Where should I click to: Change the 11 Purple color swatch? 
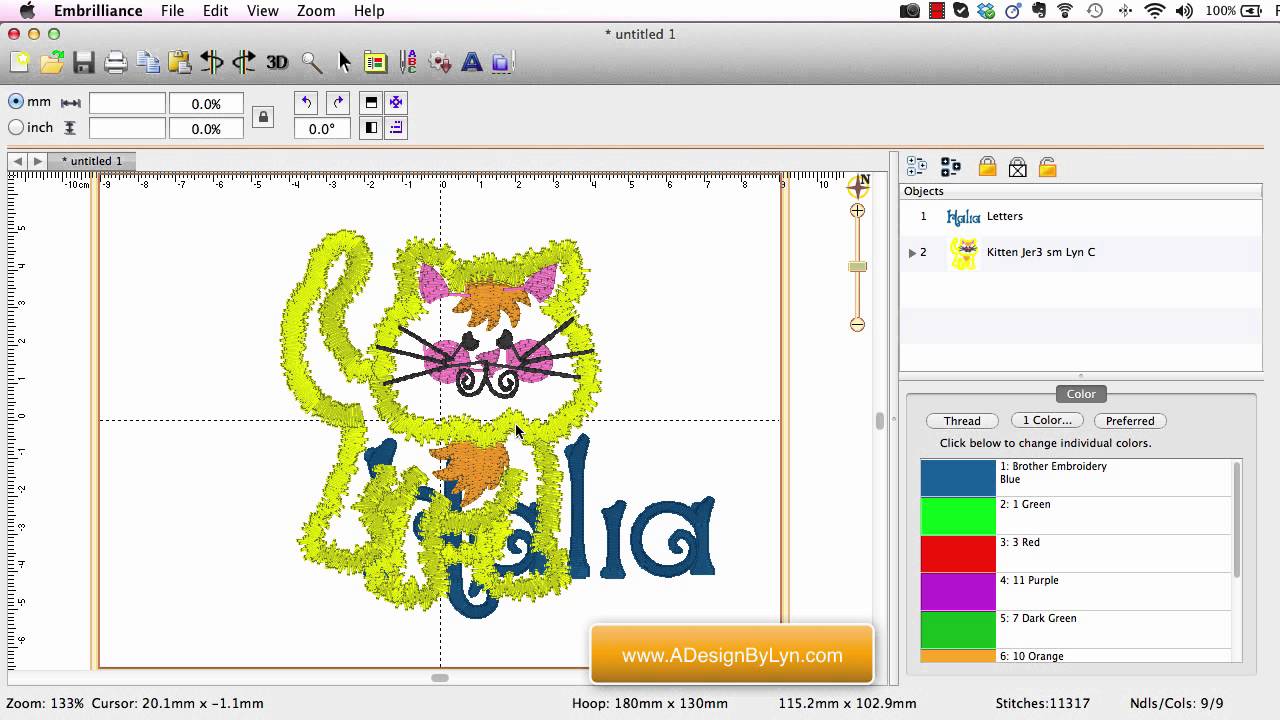(x=958, y=591)
